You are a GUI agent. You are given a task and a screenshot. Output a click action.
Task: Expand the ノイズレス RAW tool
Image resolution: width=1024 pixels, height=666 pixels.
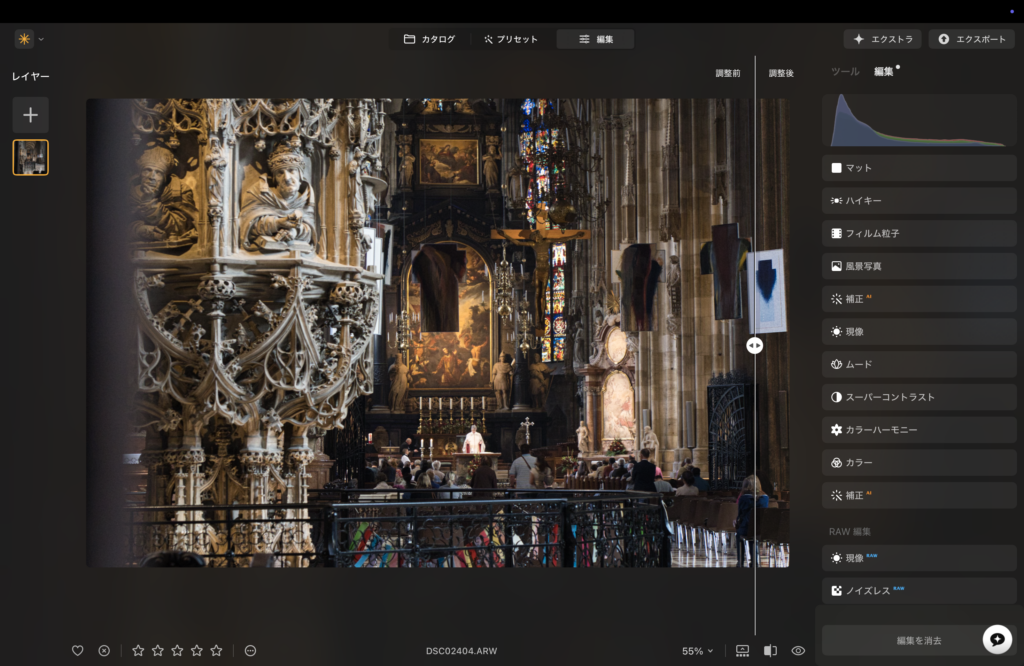919,590
